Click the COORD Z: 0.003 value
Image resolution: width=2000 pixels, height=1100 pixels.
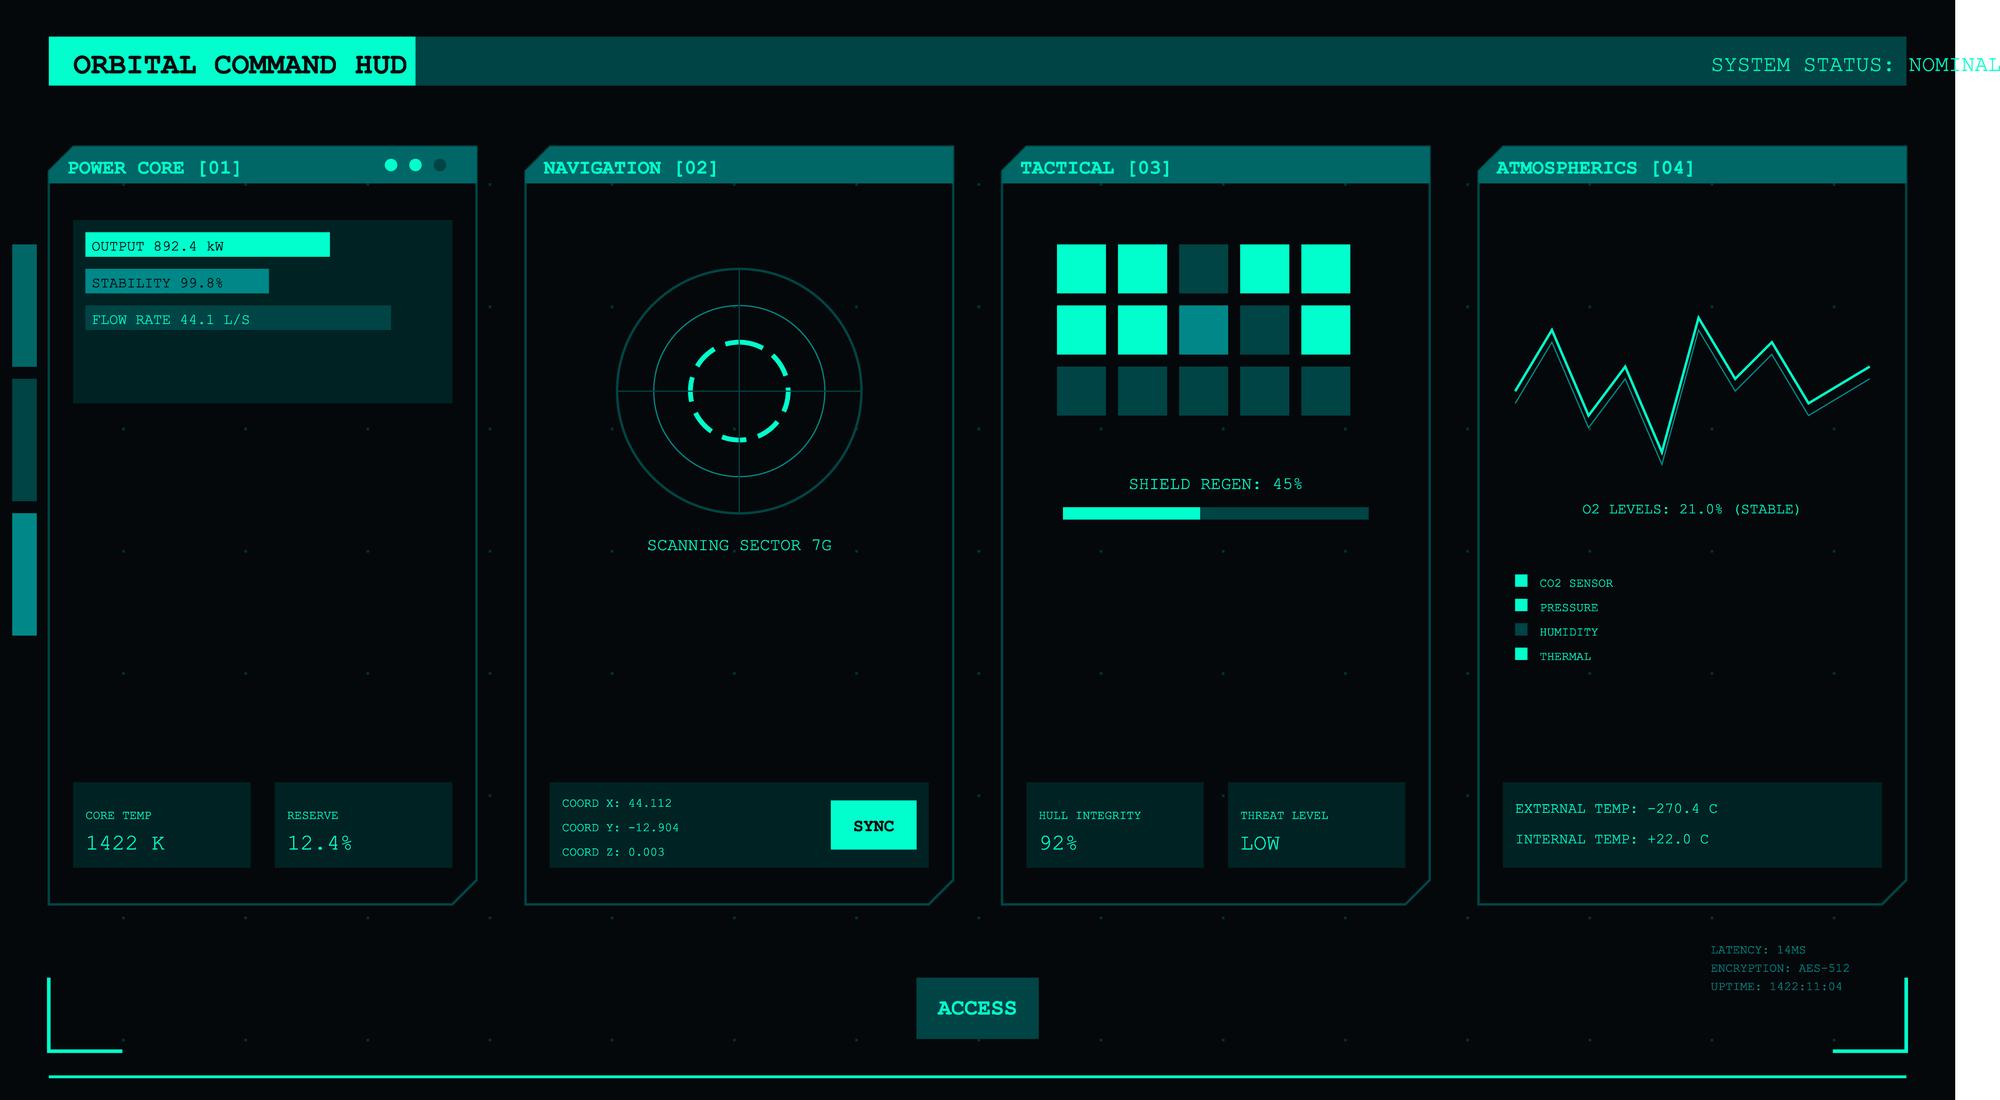[613, 852]
